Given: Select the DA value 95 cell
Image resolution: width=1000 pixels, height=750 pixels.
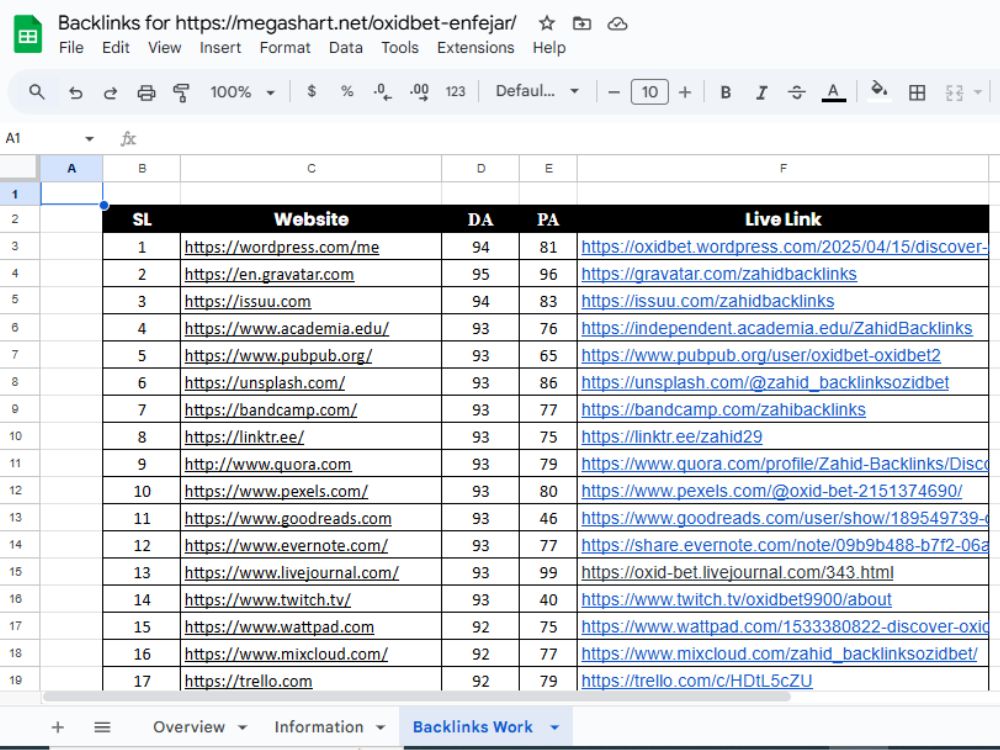Looking at the screenshot, I should pos(480,274).
